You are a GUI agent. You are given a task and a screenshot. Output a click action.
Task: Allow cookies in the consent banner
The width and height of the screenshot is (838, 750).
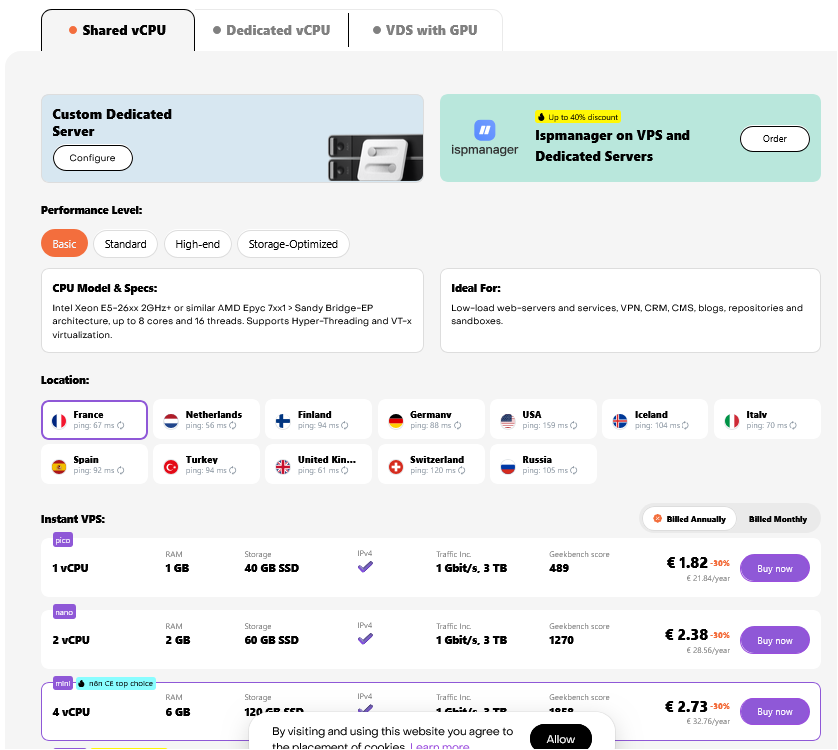[x=560, y=739]
